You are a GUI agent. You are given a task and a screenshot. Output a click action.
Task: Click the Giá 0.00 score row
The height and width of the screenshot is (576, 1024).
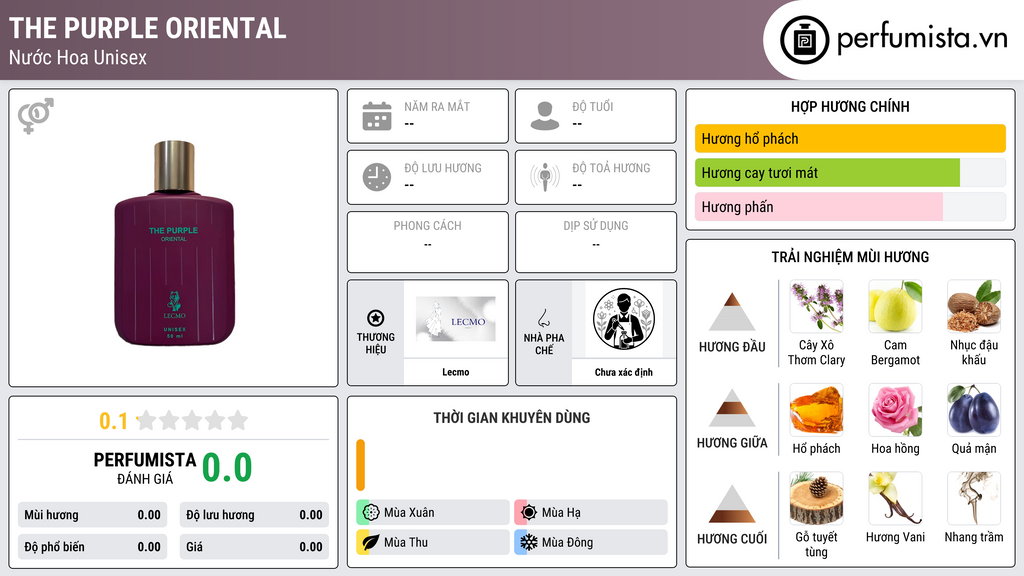point(254,547)
